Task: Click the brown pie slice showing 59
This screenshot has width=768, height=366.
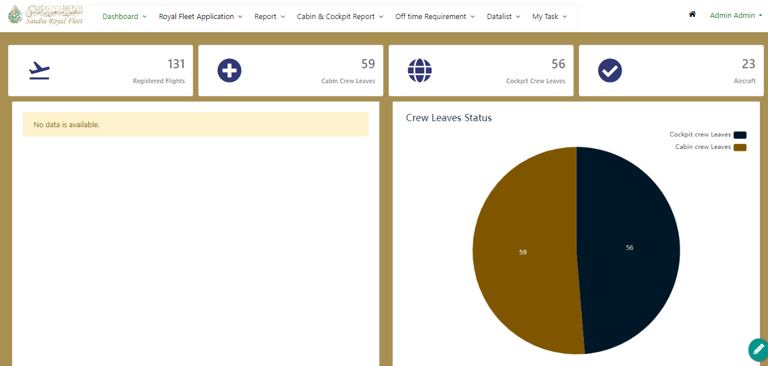Action: pos(523,252)
